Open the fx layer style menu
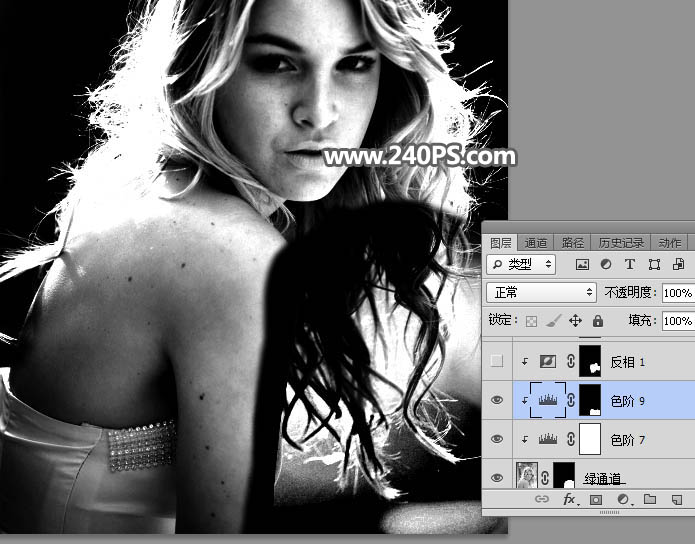This screenshot has width=695, height=544. 570,498
